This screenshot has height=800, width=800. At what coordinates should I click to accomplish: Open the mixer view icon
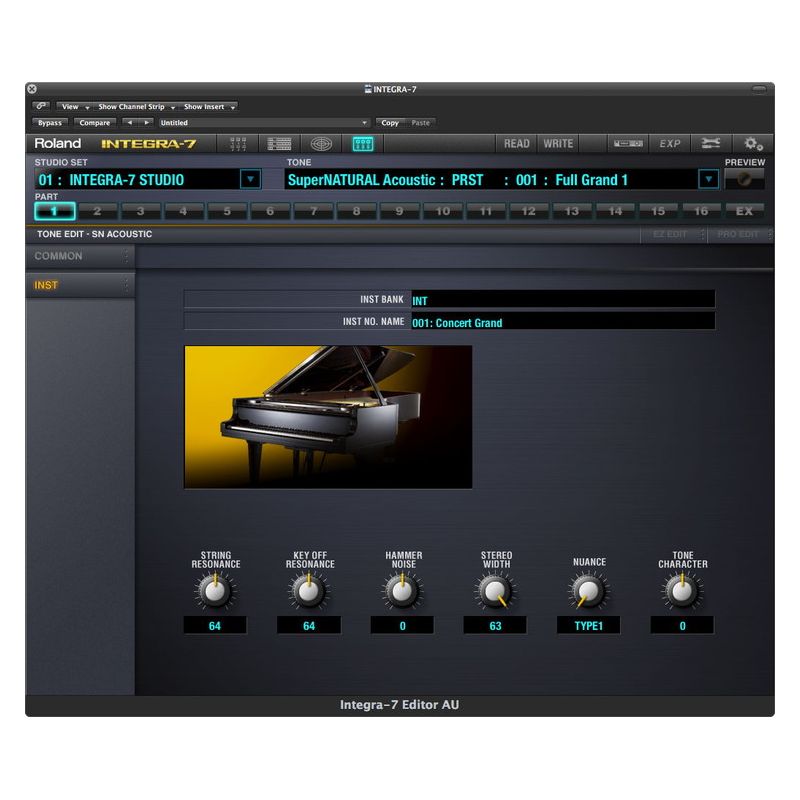click(x=238, y=144)
